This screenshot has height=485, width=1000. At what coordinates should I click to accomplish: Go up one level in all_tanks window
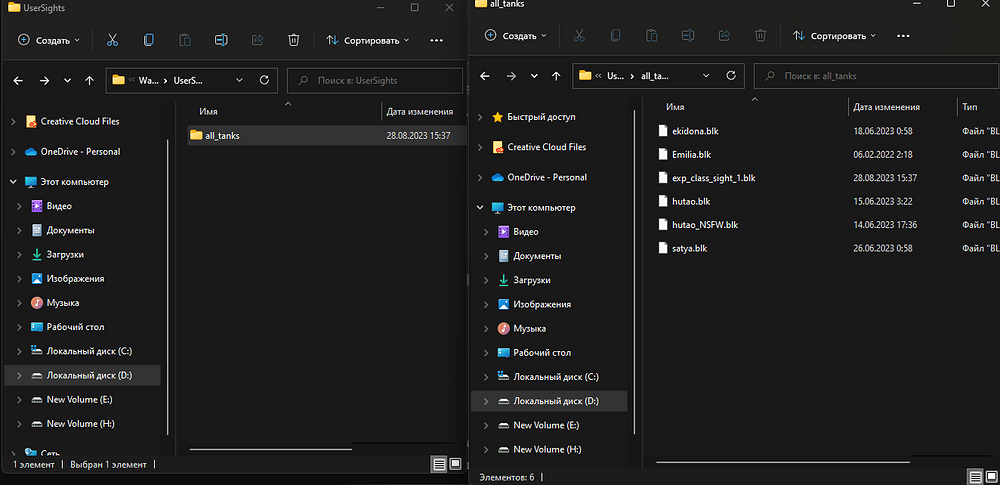[x=557, y=76]
